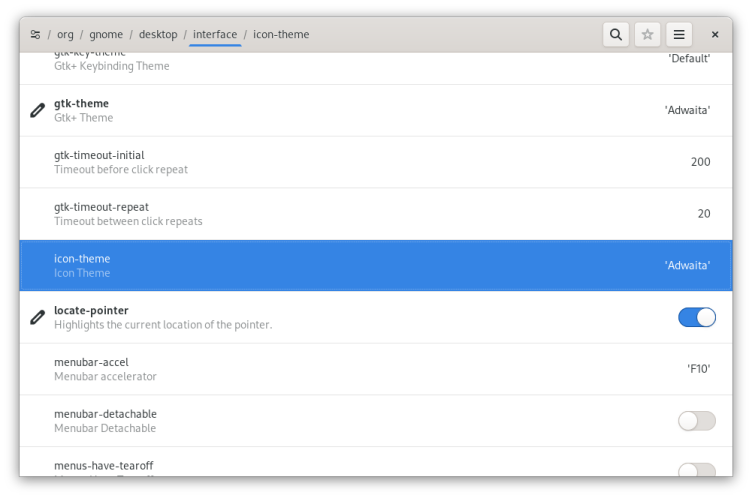Toggle the menus-have-tearoff switch

[x=697, y=470]
